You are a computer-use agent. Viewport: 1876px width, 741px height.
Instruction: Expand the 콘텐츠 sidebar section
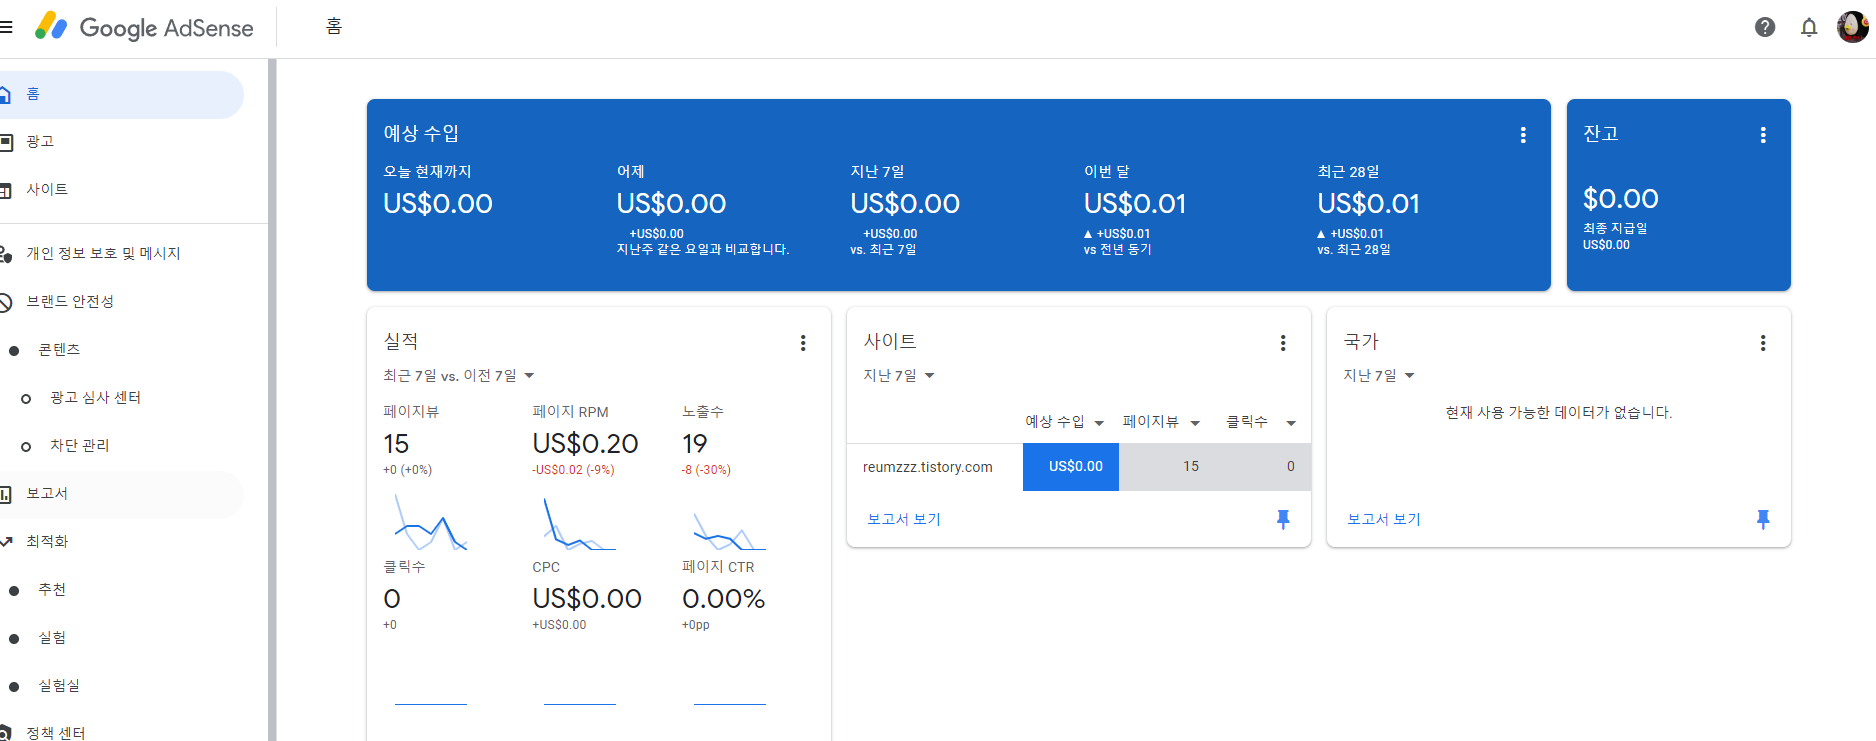pyautogui.click(x=58, y=350)
